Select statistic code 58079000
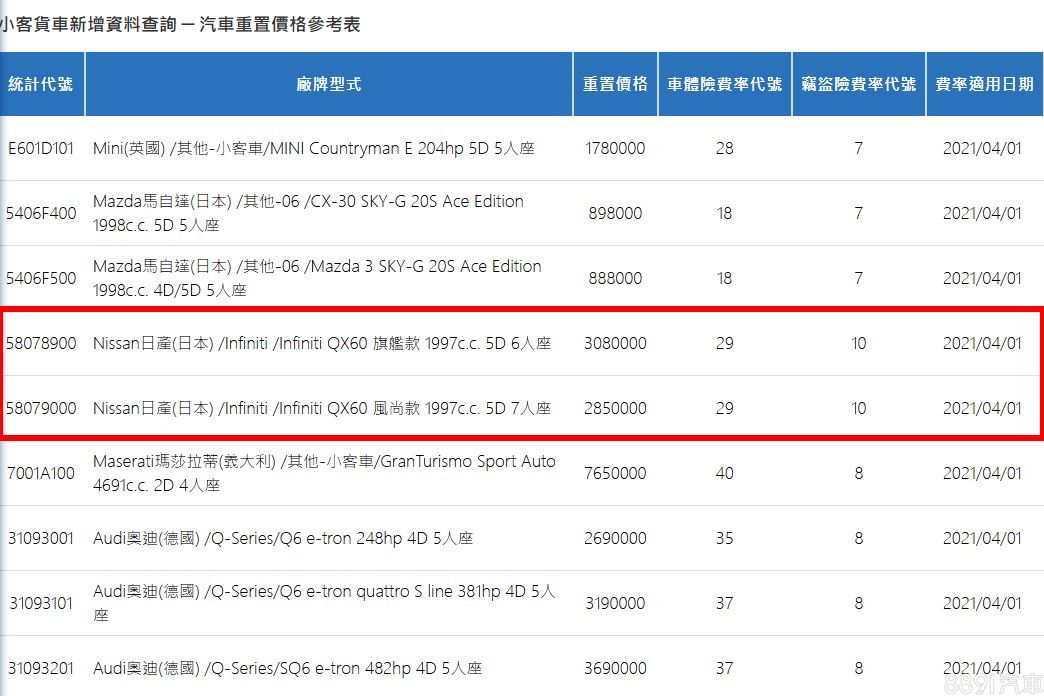The width and height of the screenshot is (1044, 696). tap(41, 408)
